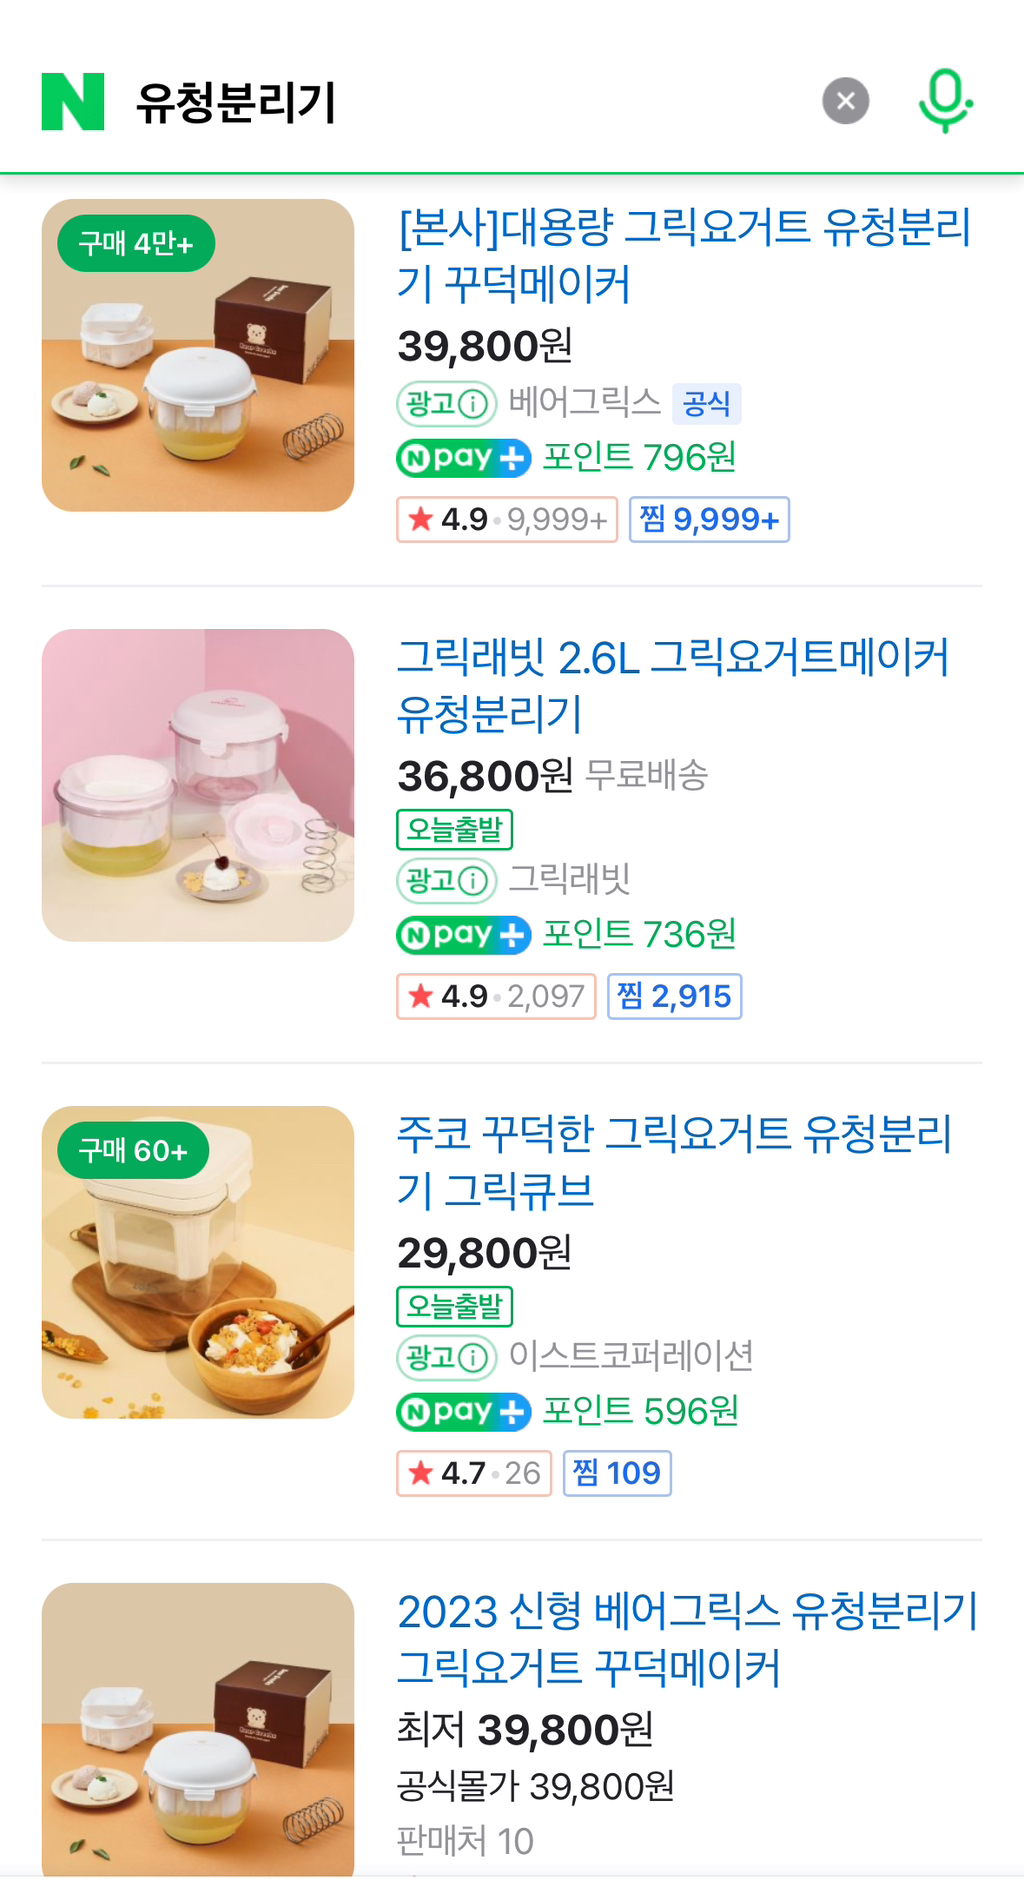1024x1880 pixels.
Task: Clear the search text with X icon
Action: tap(845, 101)
